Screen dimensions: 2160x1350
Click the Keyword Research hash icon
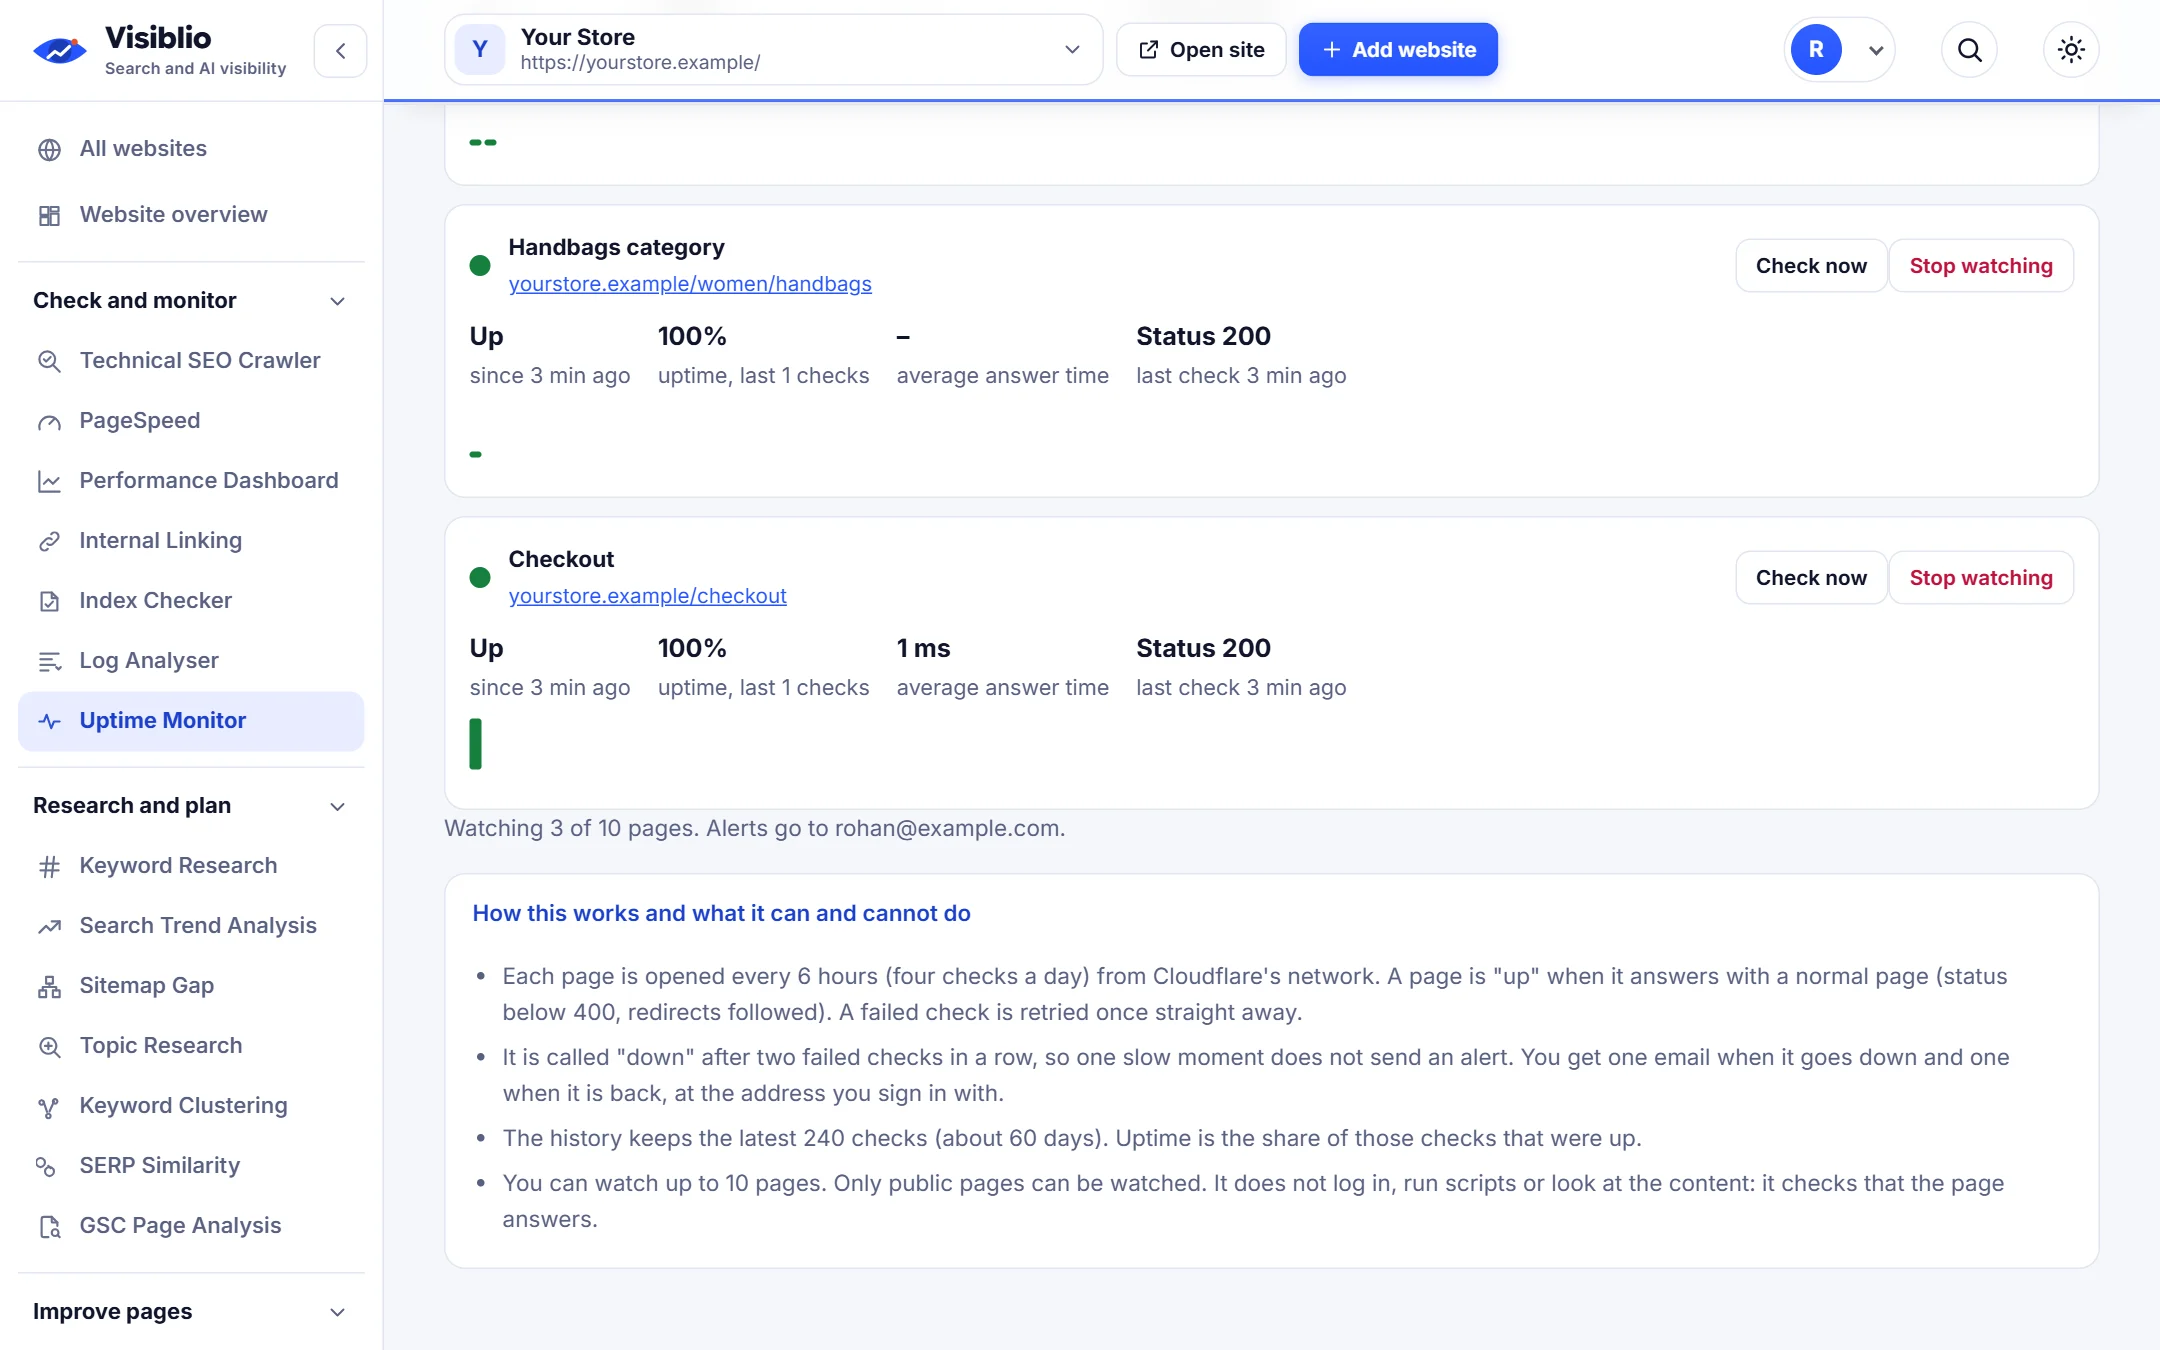[49, 866]
